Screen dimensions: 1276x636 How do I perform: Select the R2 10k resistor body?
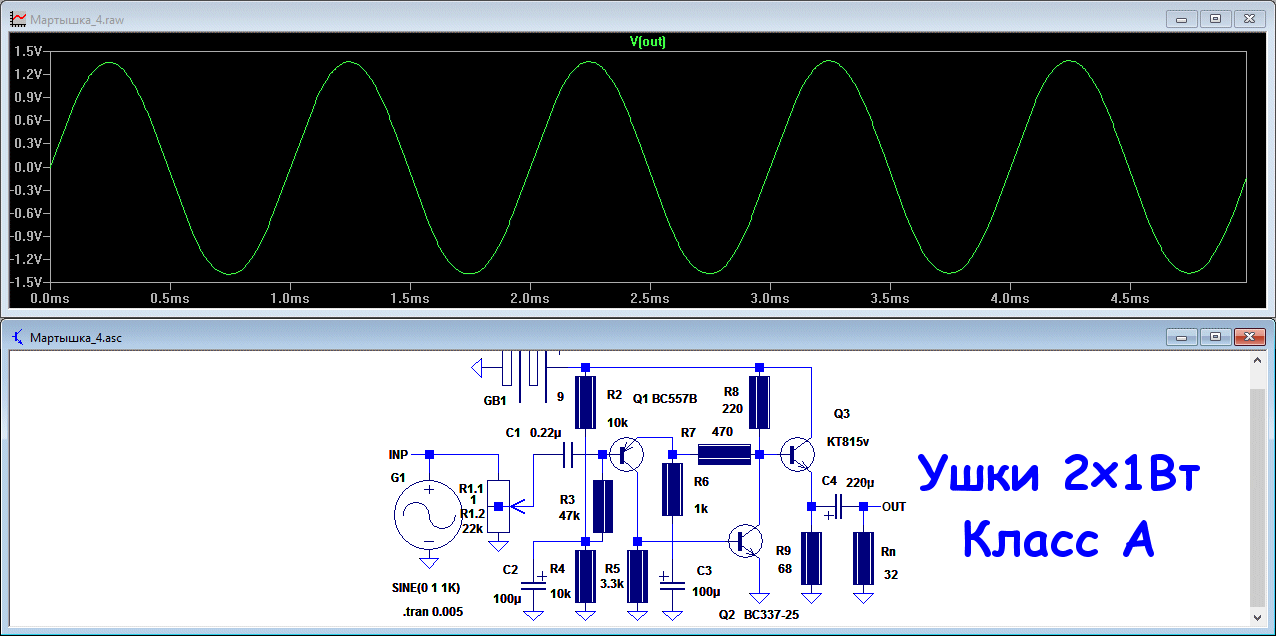click(586, 402)
